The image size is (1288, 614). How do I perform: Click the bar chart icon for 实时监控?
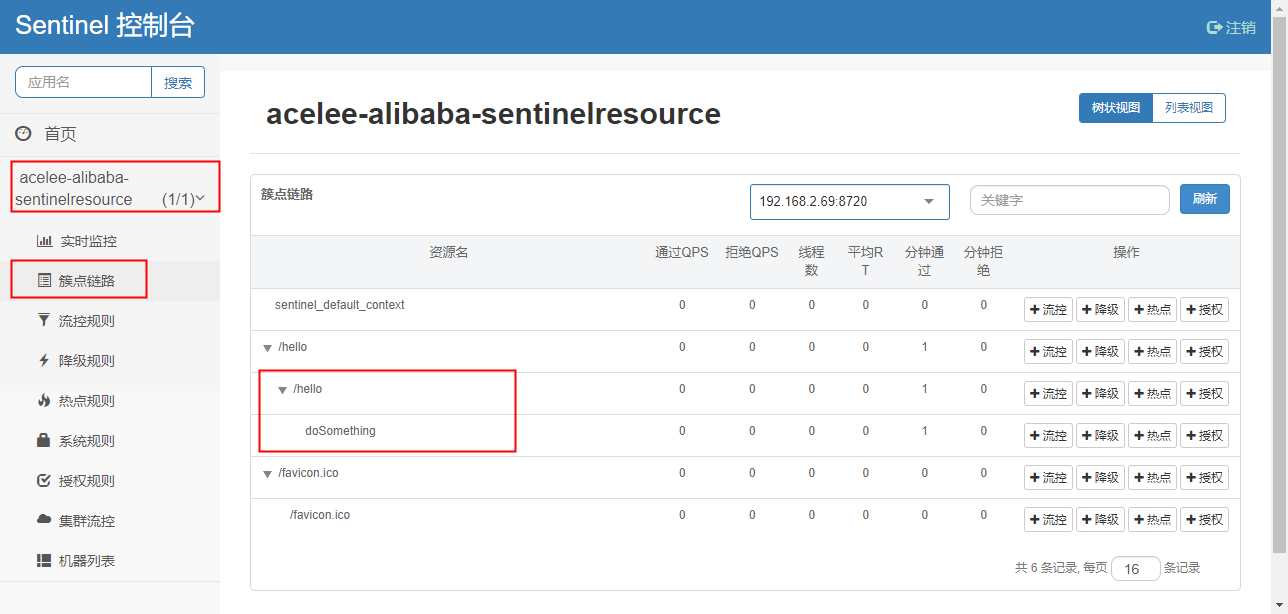[44, 241]
